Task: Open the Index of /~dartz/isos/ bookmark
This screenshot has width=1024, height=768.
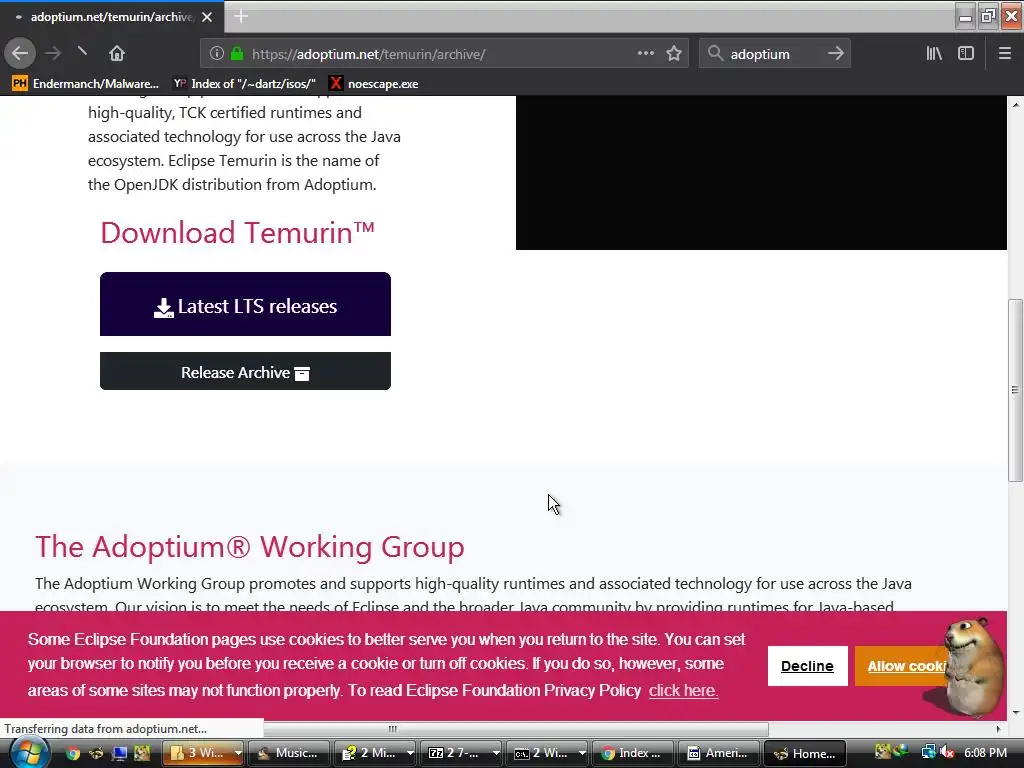Action: [244, 84]
